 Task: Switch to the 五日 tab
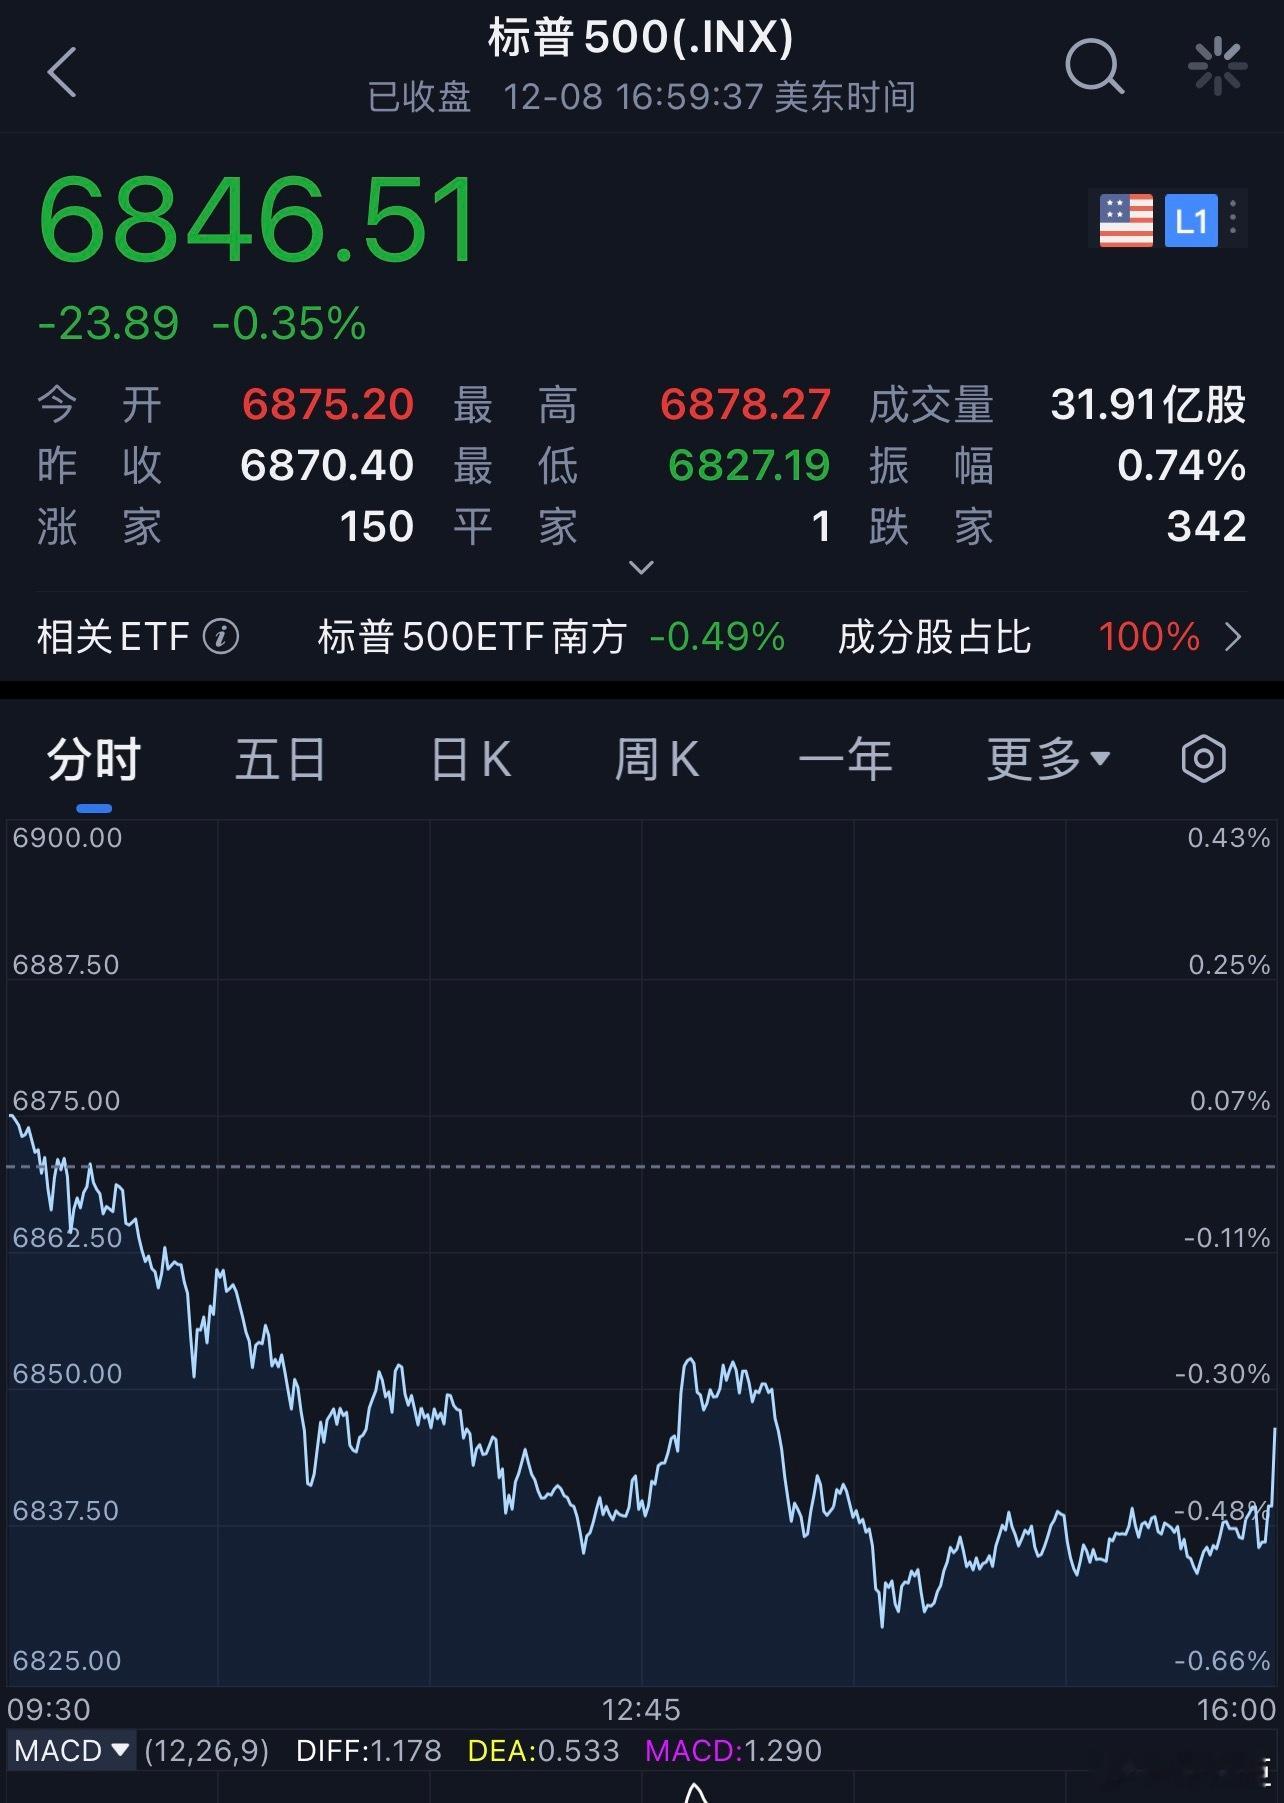pos(281,759)
